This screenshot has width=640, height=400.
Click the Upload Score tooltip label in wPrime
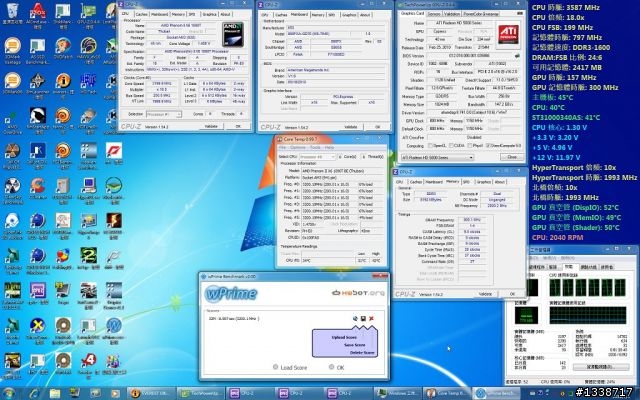click(x=344, y=338)
